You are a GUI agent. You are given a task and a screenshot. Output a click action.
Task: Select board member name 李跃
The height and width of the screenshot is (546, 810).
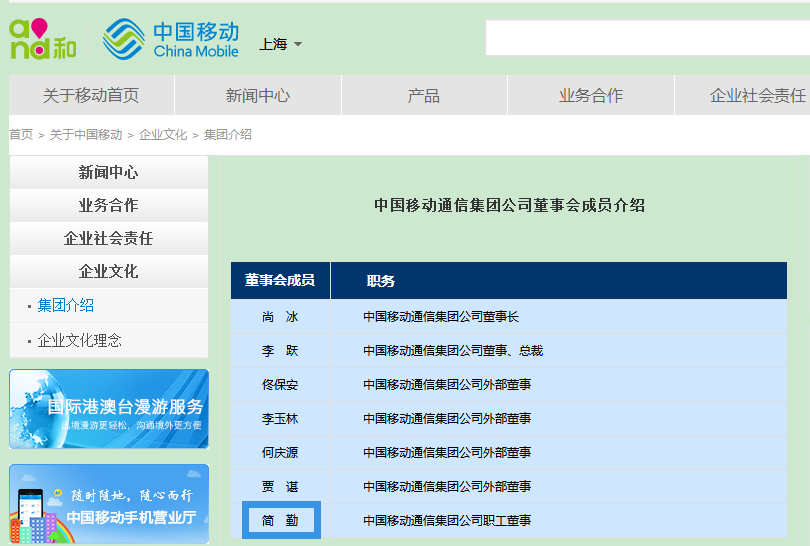click(280, 351)
